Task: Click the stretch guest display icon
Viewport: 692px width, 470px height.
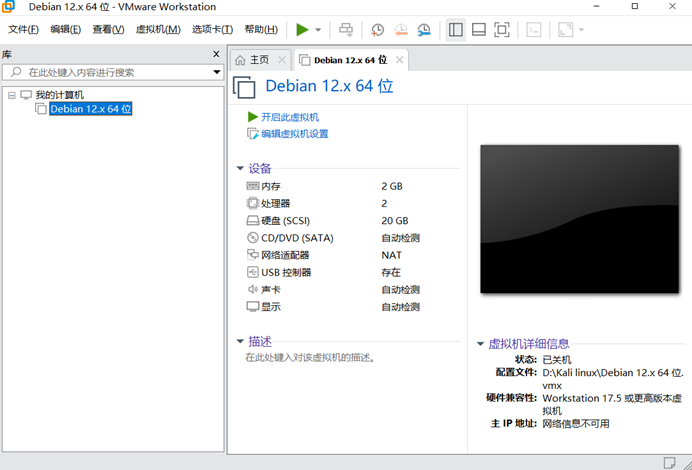Action: click(x=566, y=30)
